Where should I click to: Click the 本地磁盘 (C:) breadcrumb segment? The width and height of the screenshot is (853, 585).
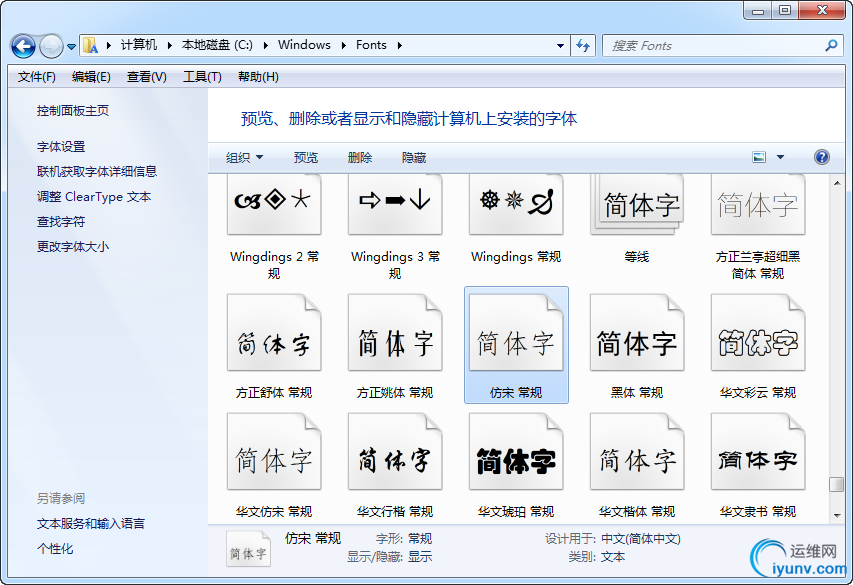217,45
